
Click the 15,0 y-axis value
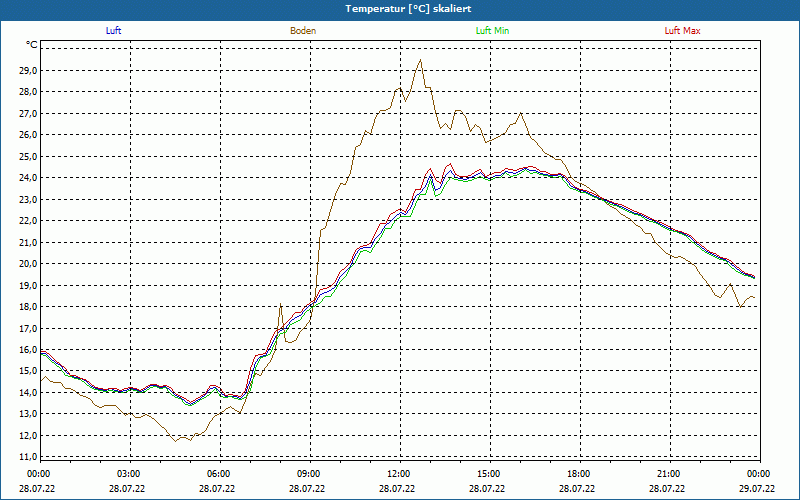(28, 371)
